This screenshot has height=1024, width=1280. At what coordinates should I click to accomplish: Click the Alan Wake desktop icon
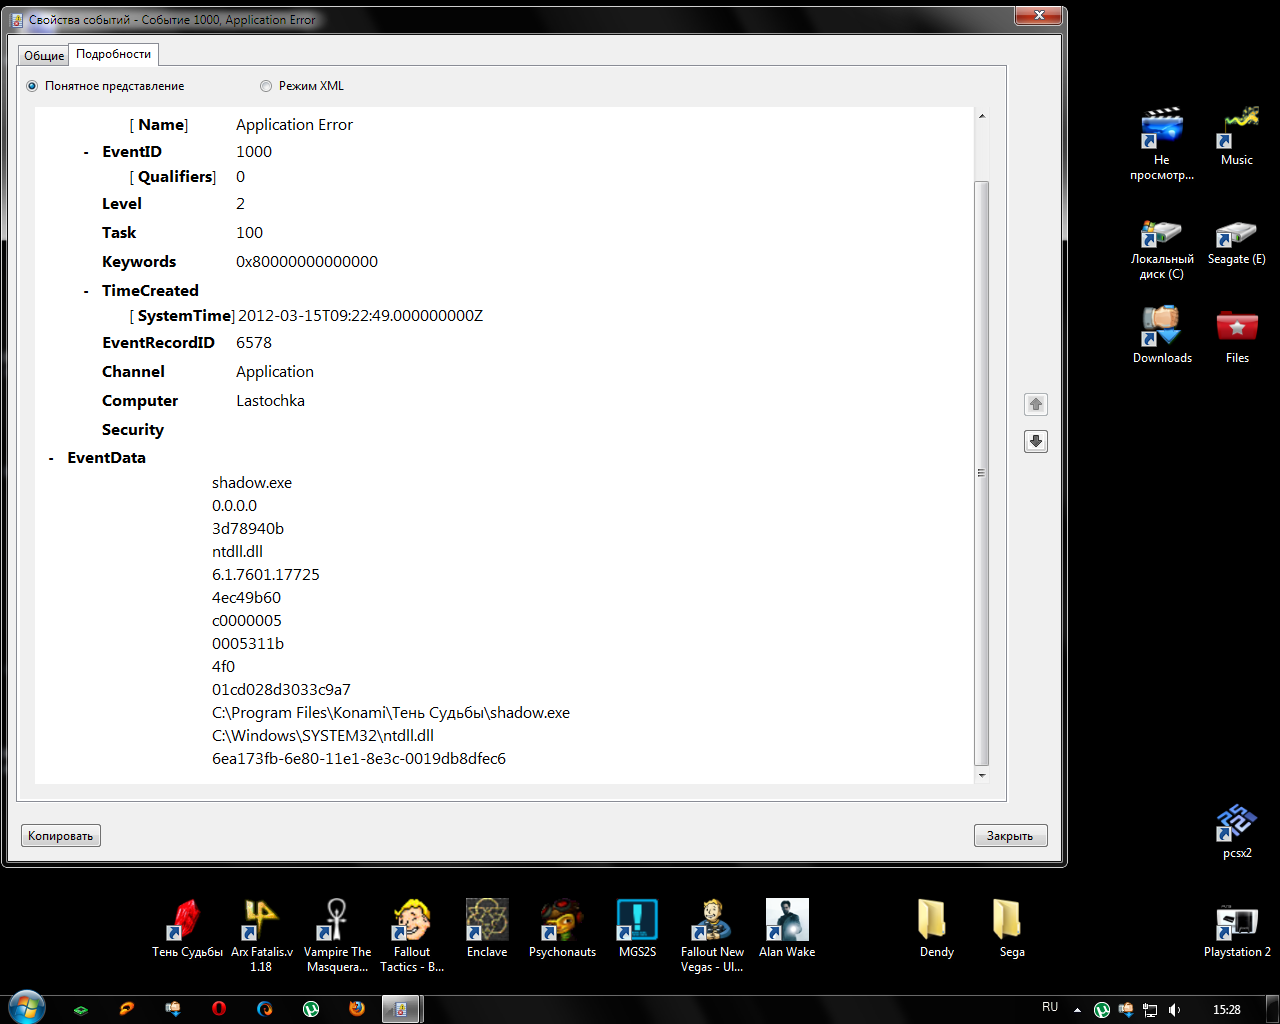point(787,928)
